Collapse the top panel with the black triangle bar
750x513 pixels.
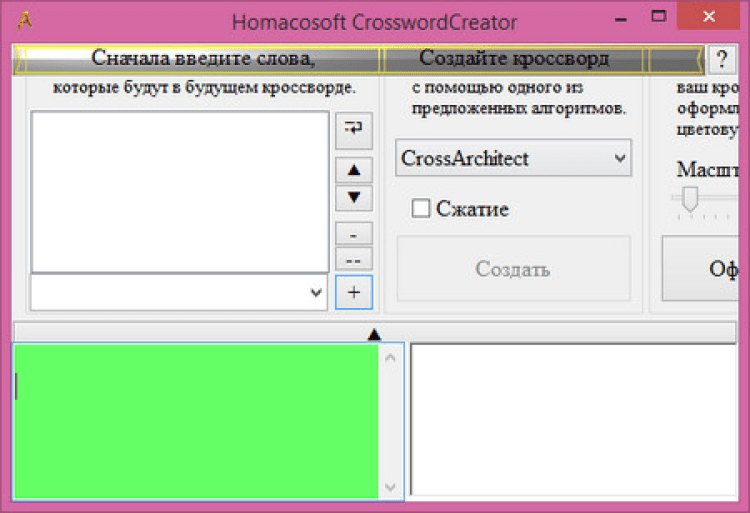coord(375,333)
